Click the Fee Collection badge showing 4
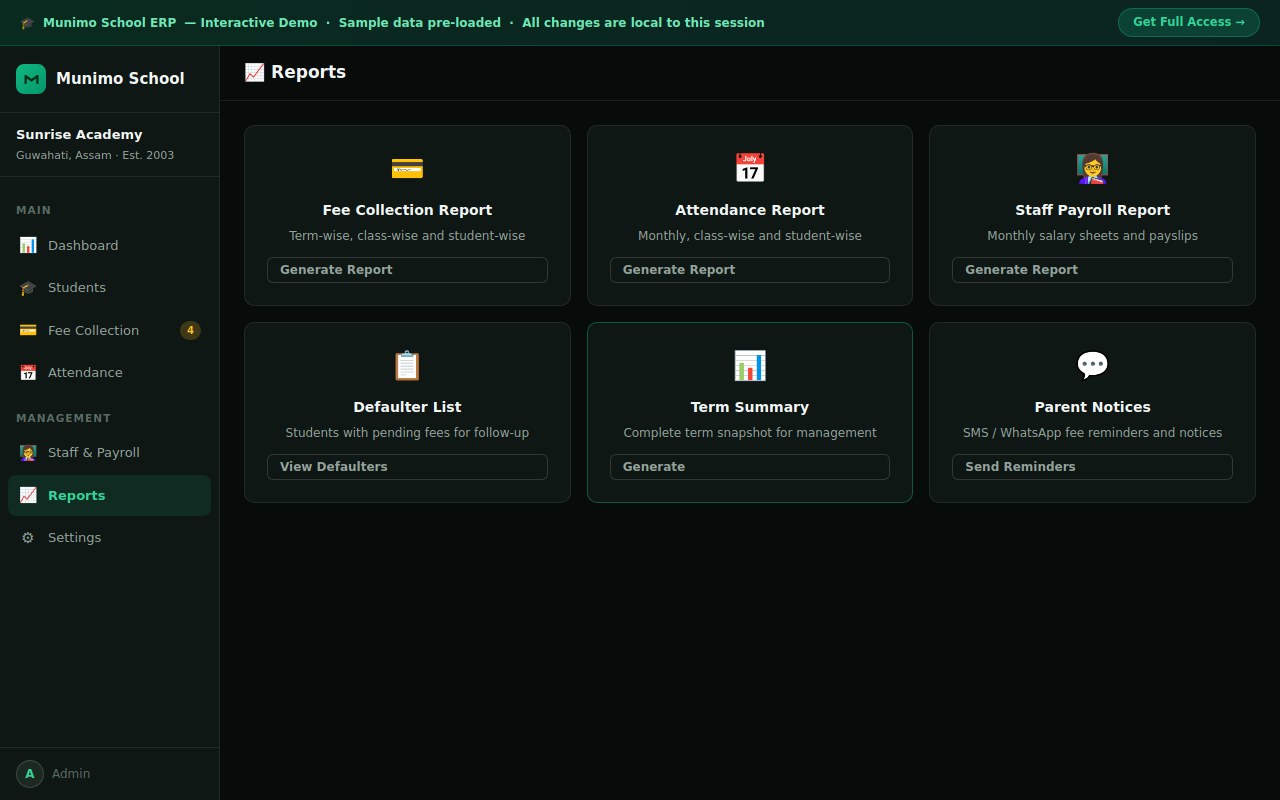This screenshot has height=800, width=1280. [x=190, y=330]
